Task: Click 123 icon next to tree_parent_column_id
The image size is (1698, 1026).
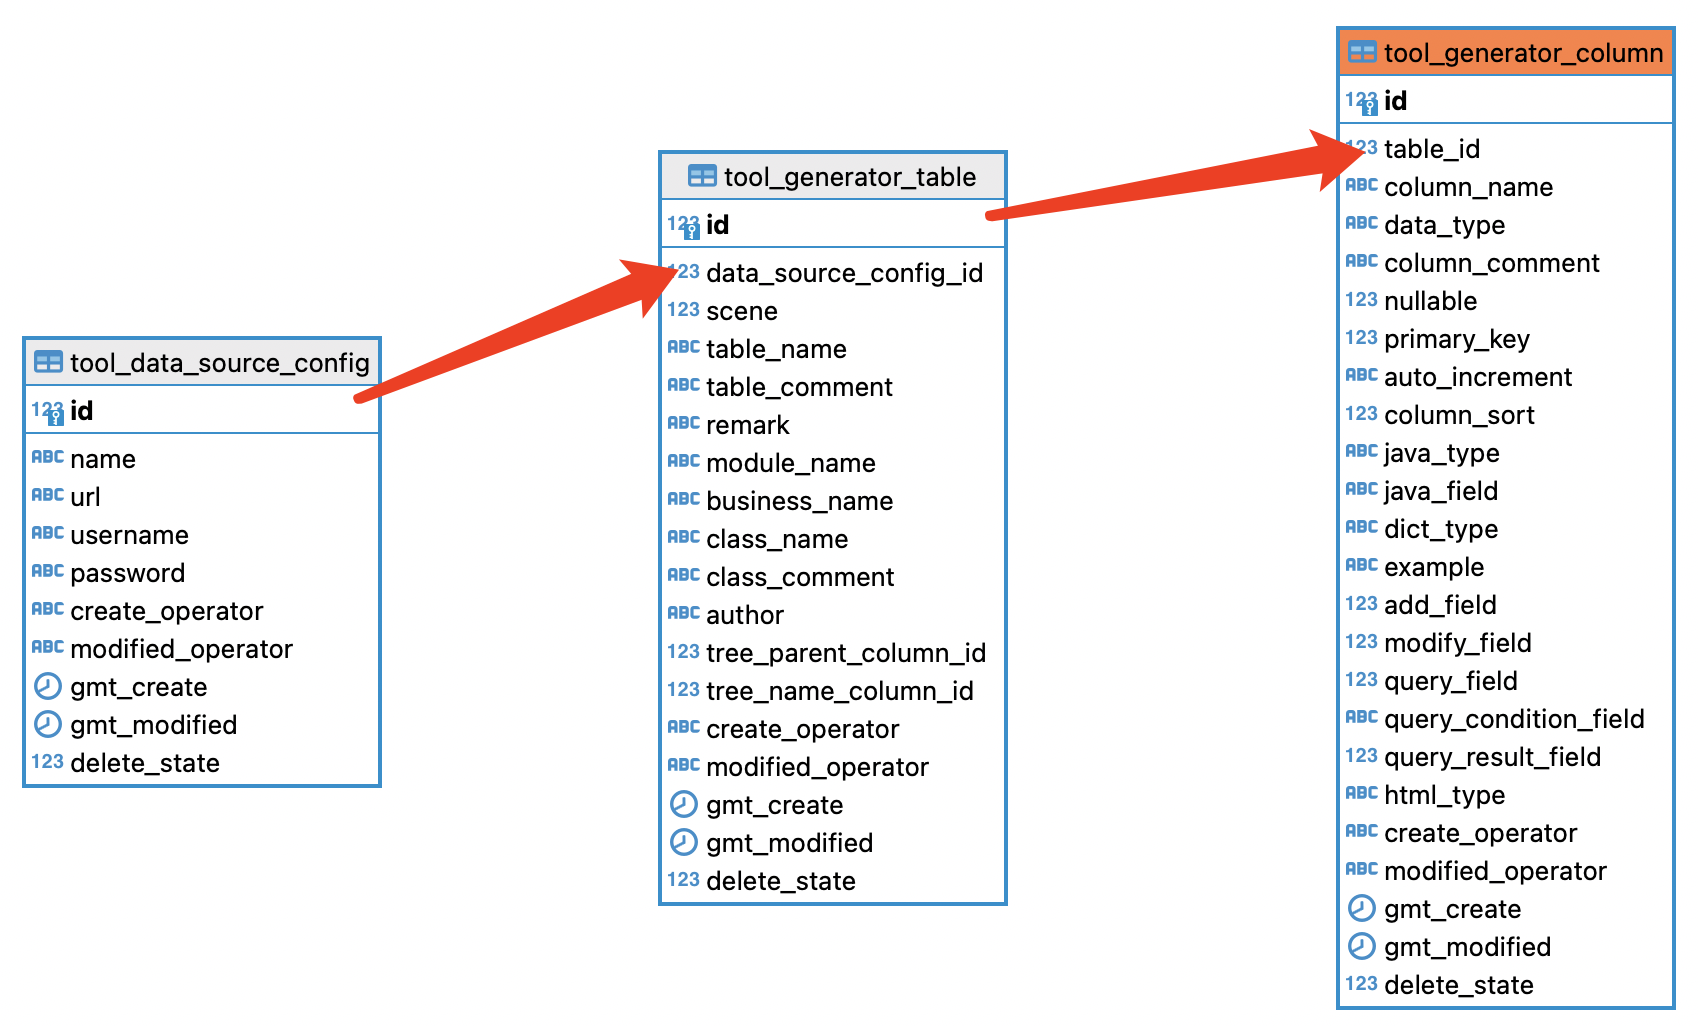Action: click(684, 651)
